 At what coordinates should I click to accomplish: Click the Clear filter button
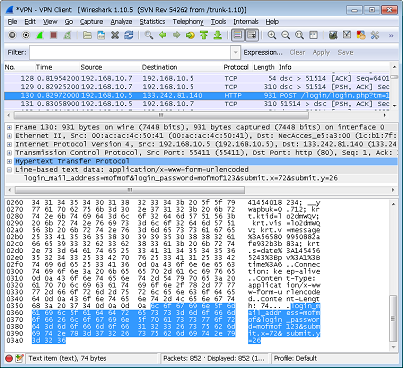(297, 53)
